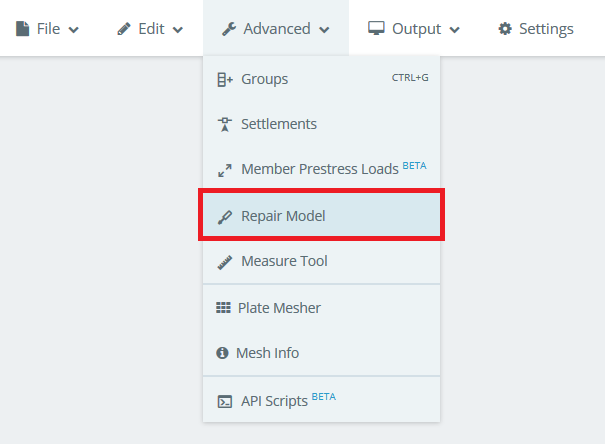Click the API Scripts terminal icon

[x=225, y=402]
